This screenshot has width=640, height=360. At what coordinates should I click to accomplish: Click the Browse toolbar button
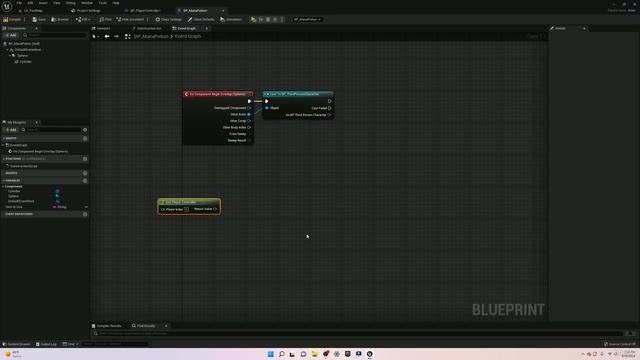coord(60,19)
